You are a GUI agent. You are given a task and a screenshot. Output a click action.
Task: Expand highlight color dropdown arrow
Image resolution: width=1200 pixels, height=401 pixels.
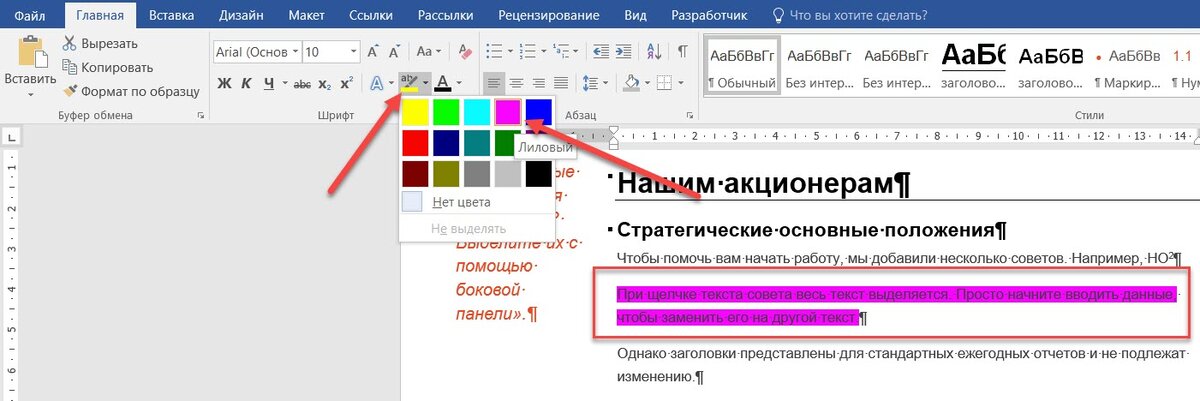pyautogui.click(x=425, y=83)
